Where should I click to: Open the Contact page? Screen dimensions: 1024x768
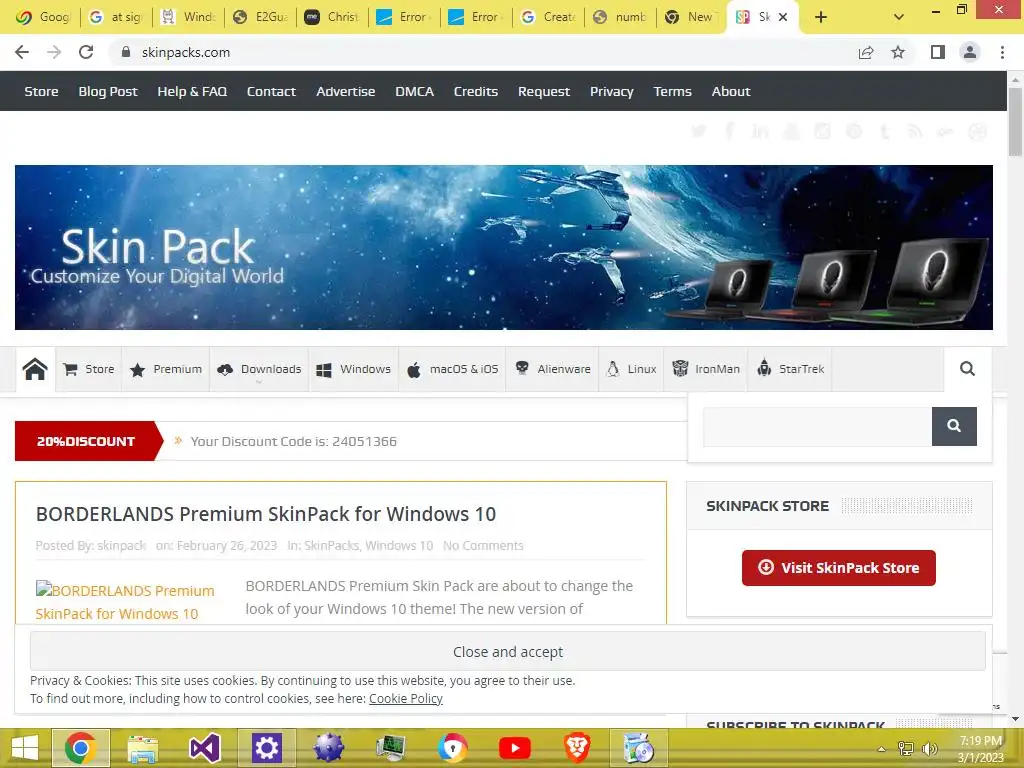(271, 91)
